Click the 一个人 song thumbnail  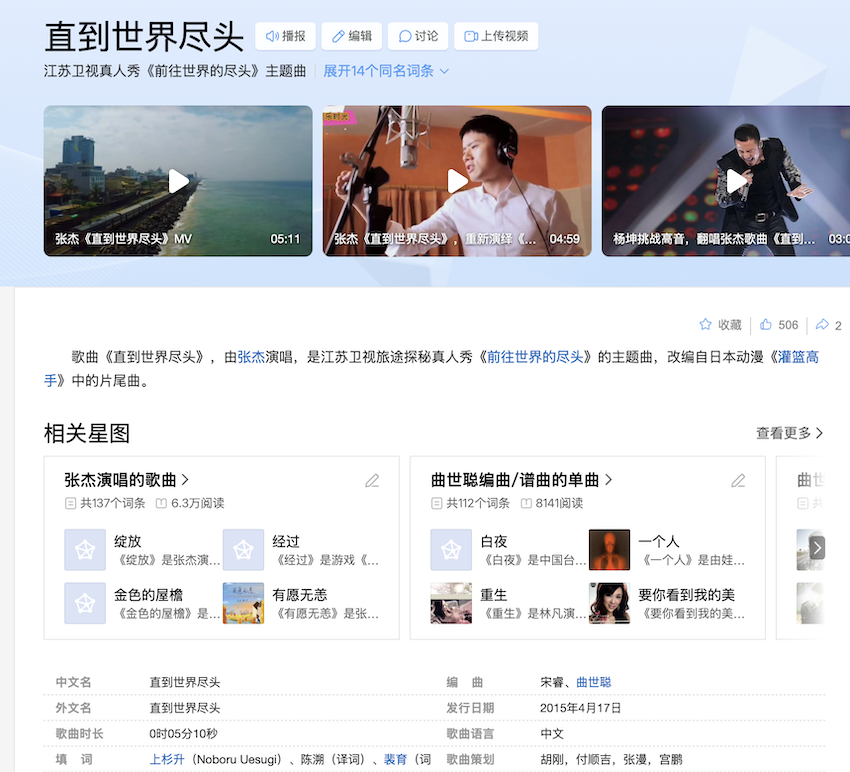[610, 548]
